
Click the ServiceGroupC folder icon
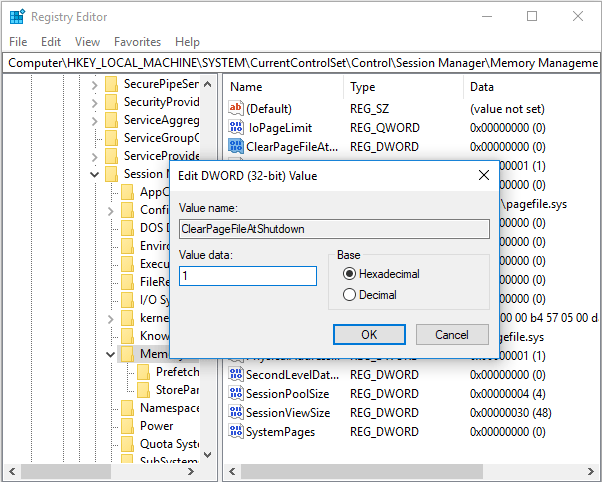tap(111, 138)
